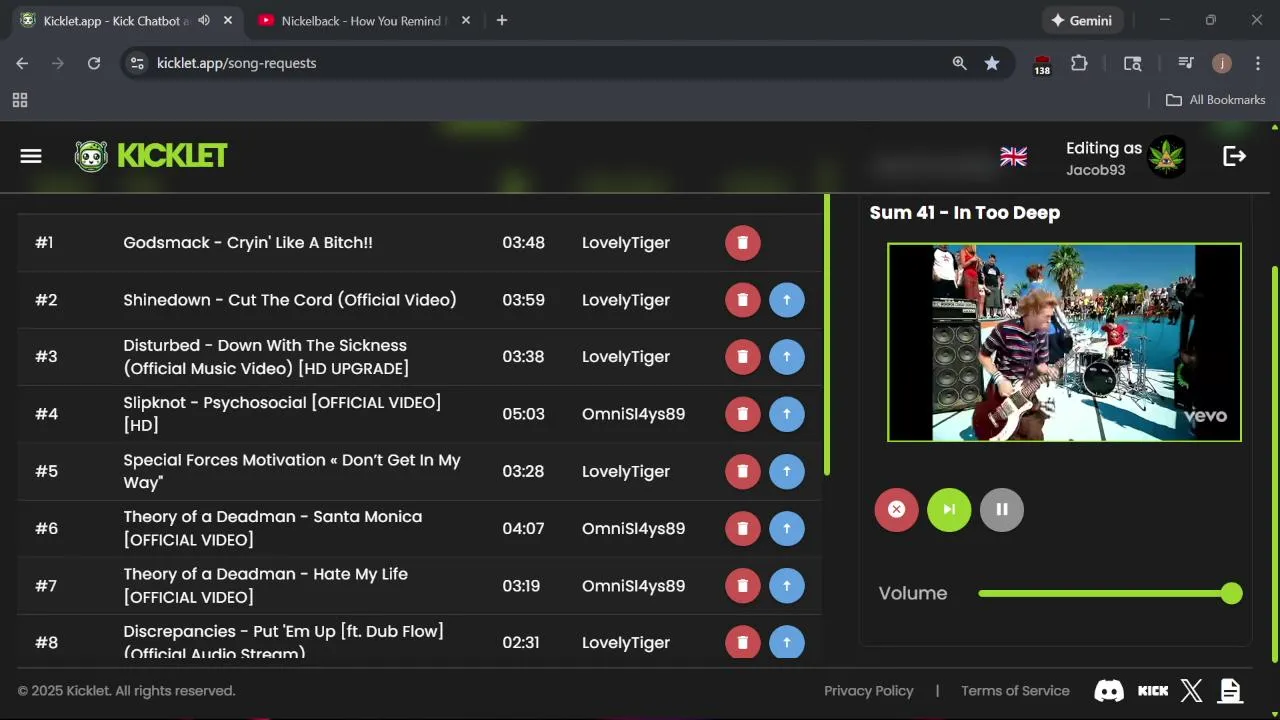This screenshot has width=1280, height=720.
Task: Log out using the exit icon
Action: coord(1234,156)
